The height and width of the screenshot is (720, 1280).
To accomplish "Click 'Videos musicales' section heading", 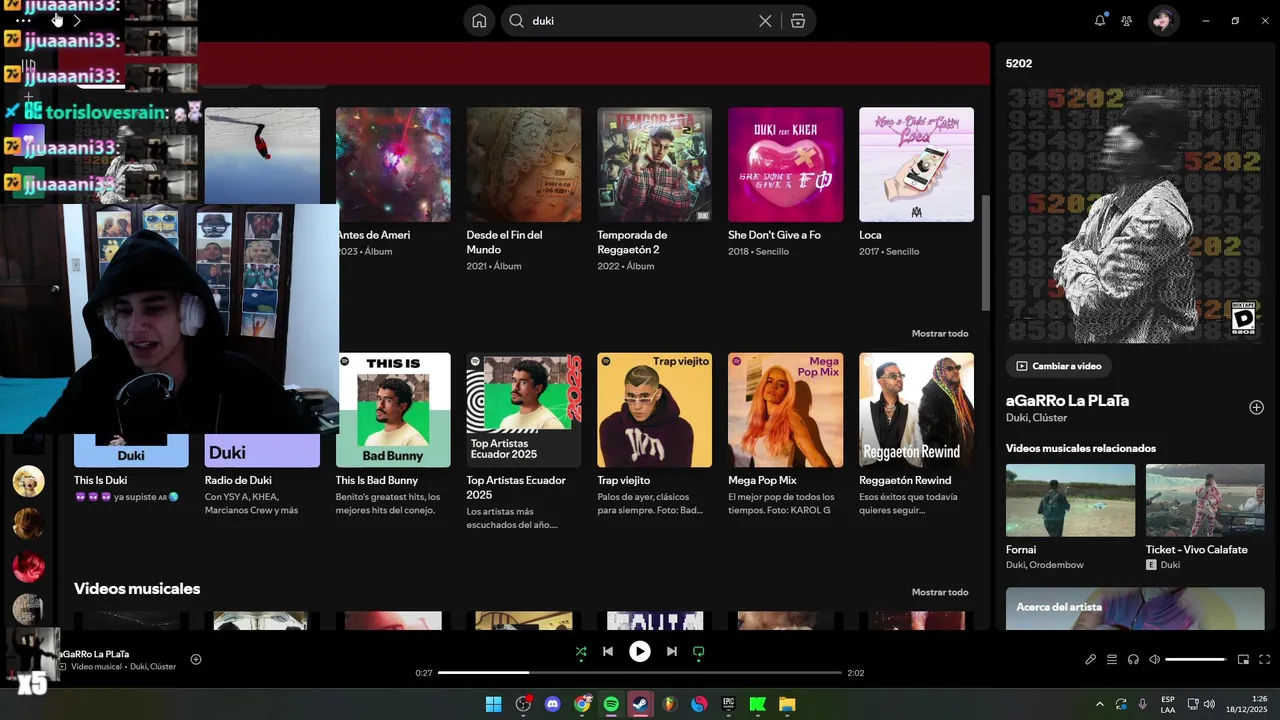I will pos(137,589).
